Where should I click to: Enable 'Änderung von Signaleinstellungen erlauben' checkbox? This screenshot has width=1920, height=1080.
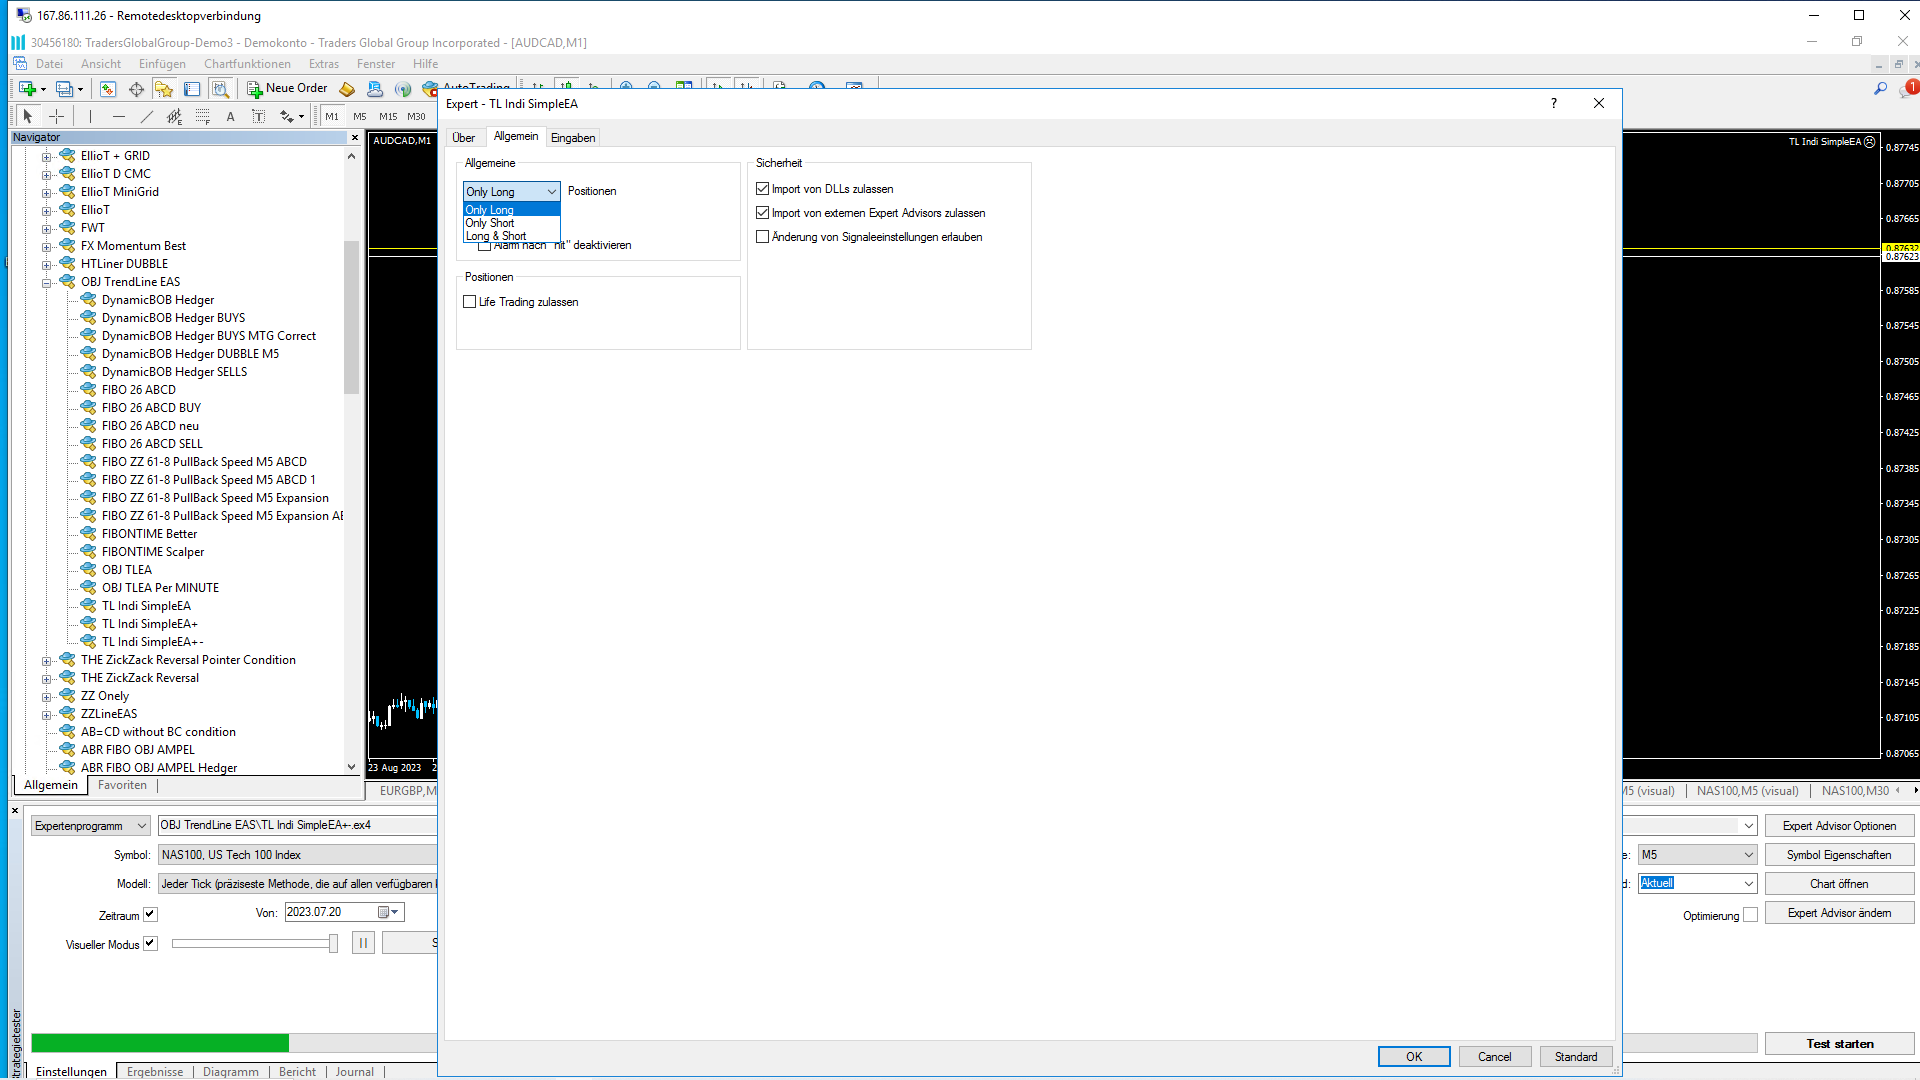coord(763,237)
